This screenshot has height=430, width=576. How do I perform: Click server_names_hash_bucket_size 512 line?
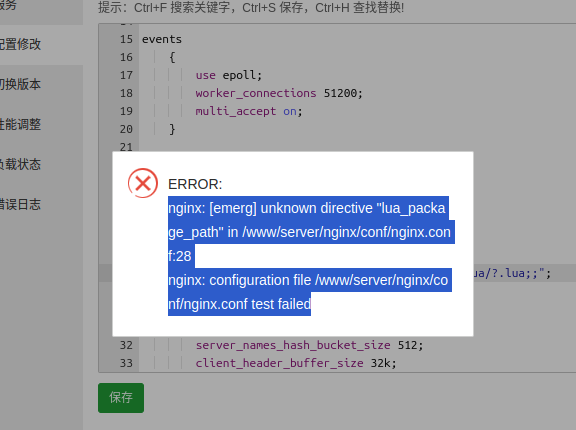309,345
